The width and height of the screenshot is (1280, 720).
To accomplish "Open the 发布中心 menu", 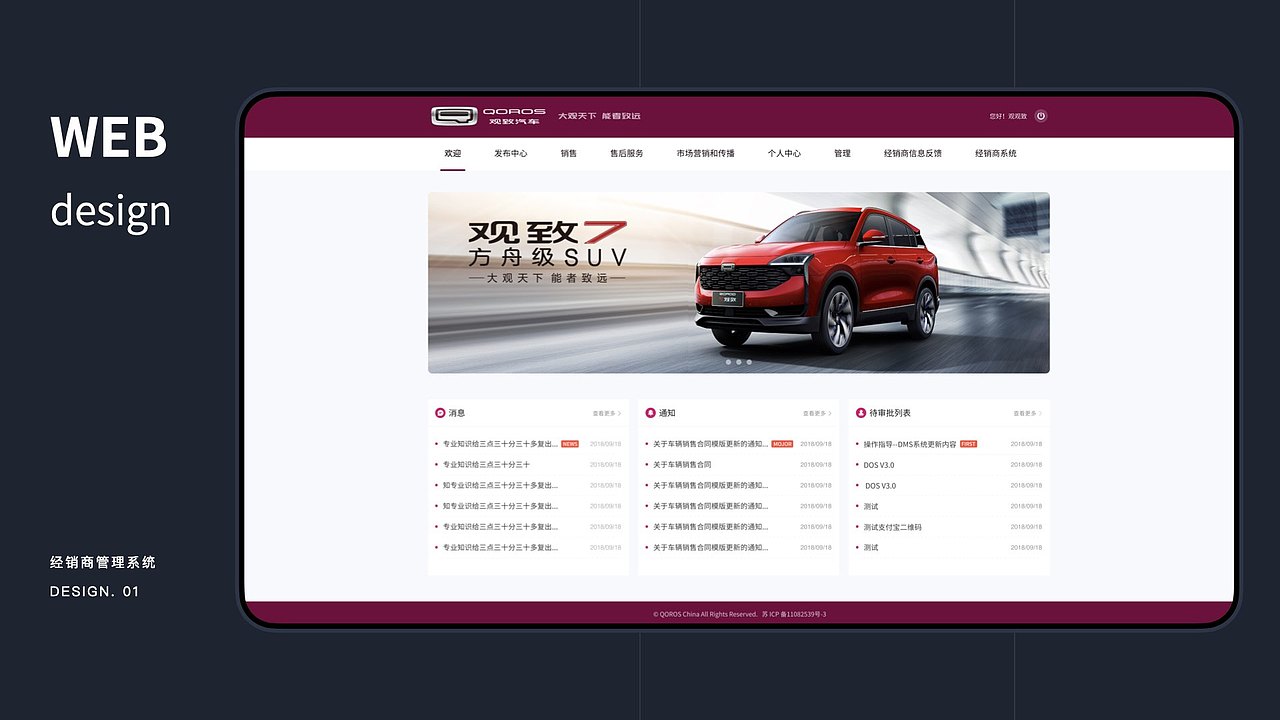I will point(510,154).
